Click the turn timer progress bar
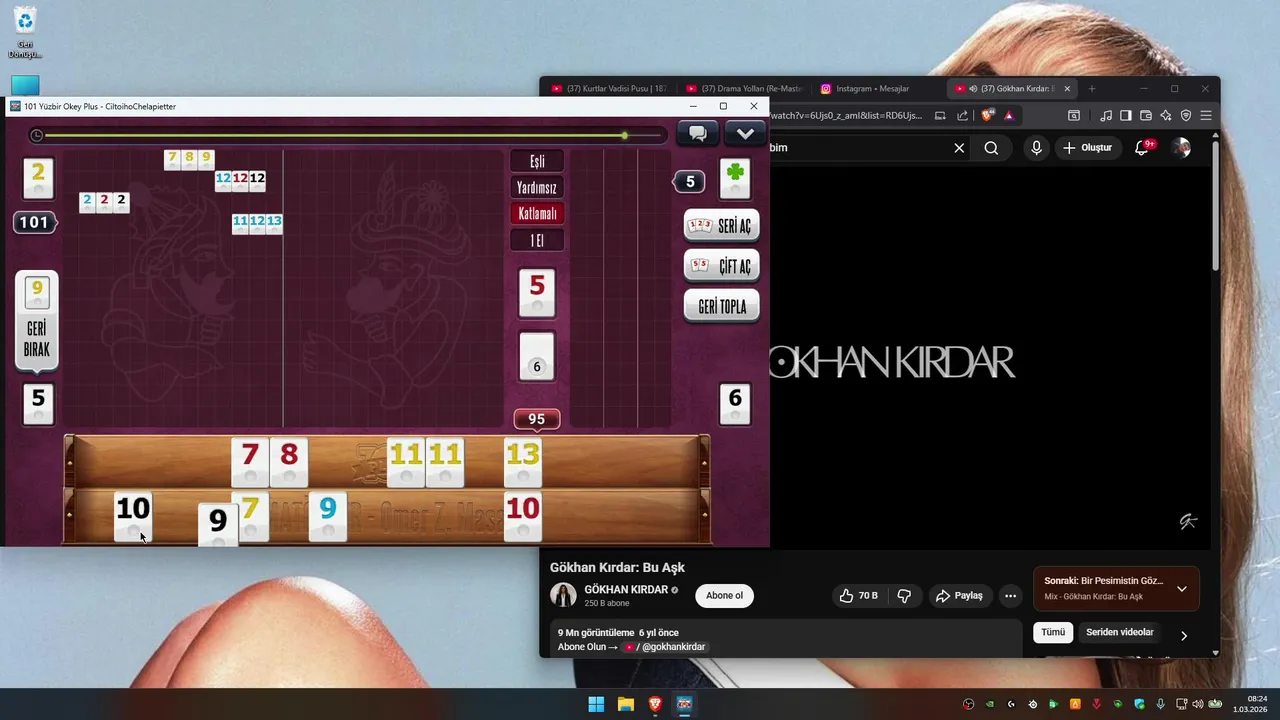Screen dimensions: 1280x720 pos(354,135)
